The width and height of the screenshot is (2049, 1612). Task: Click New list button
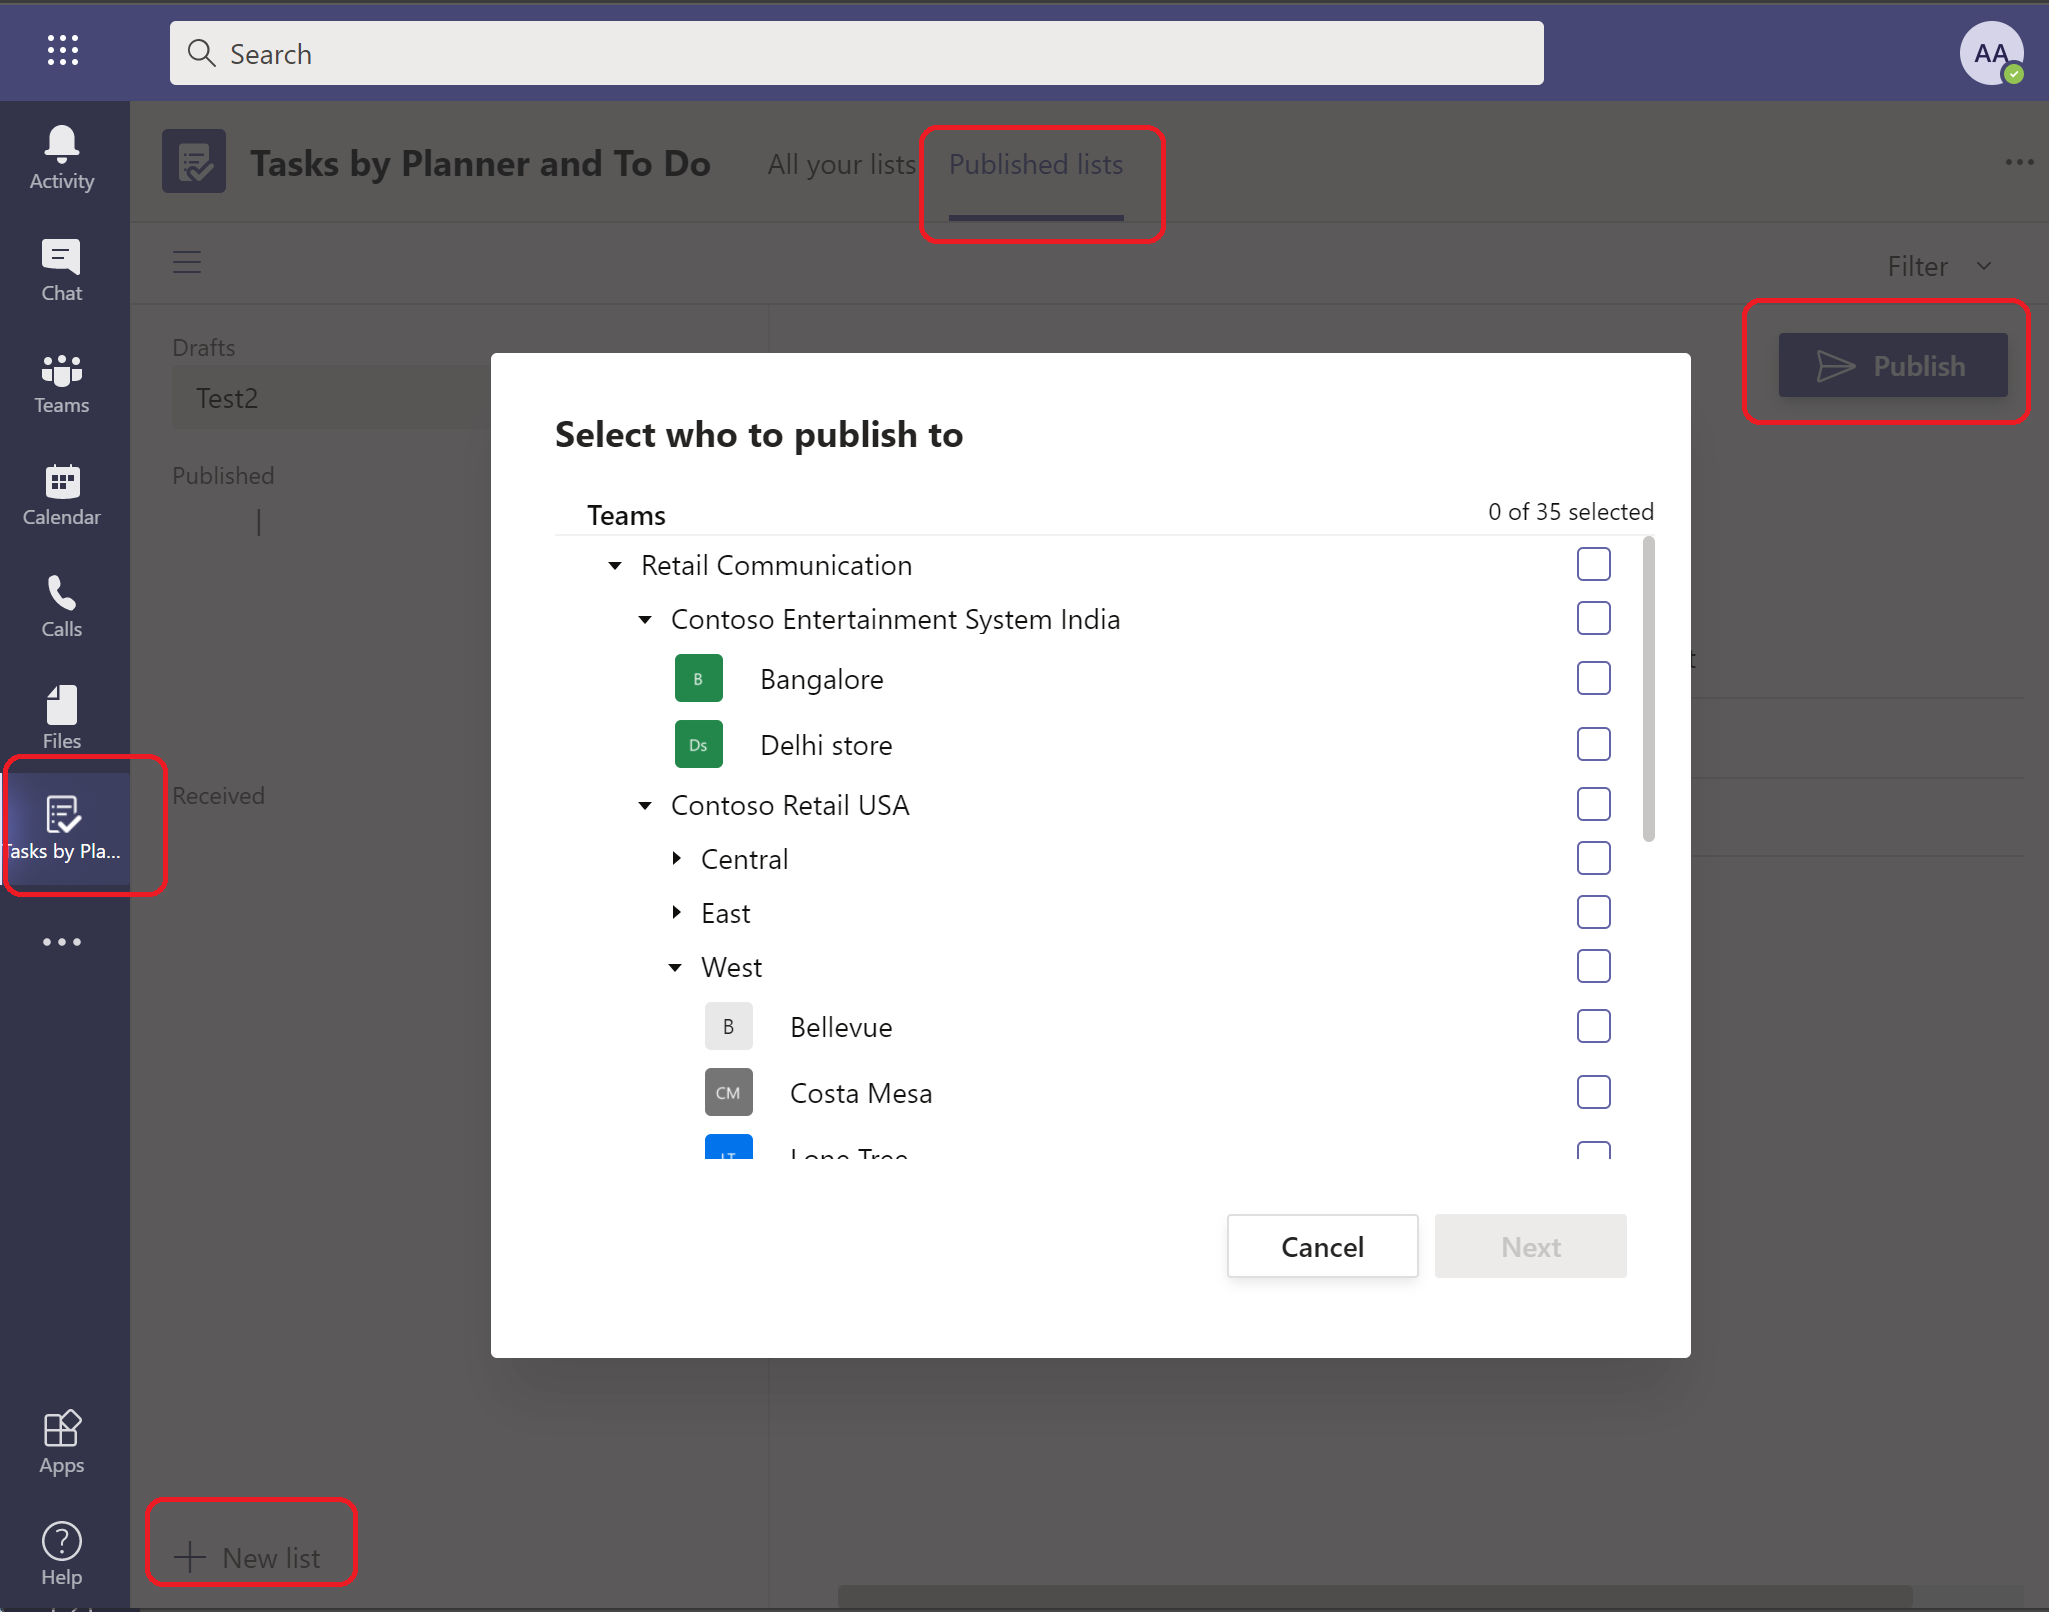click(251, 1555)
